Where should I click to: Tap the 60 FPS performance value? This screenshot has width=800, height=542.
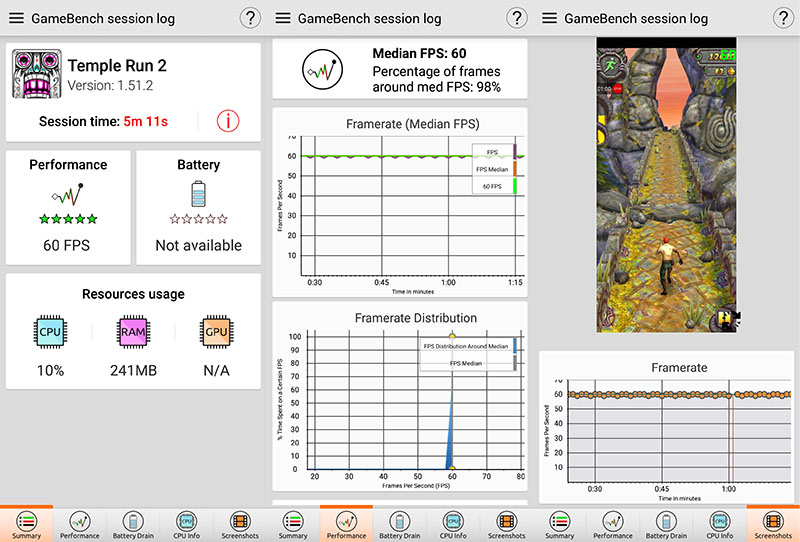[x=66, y=245]
